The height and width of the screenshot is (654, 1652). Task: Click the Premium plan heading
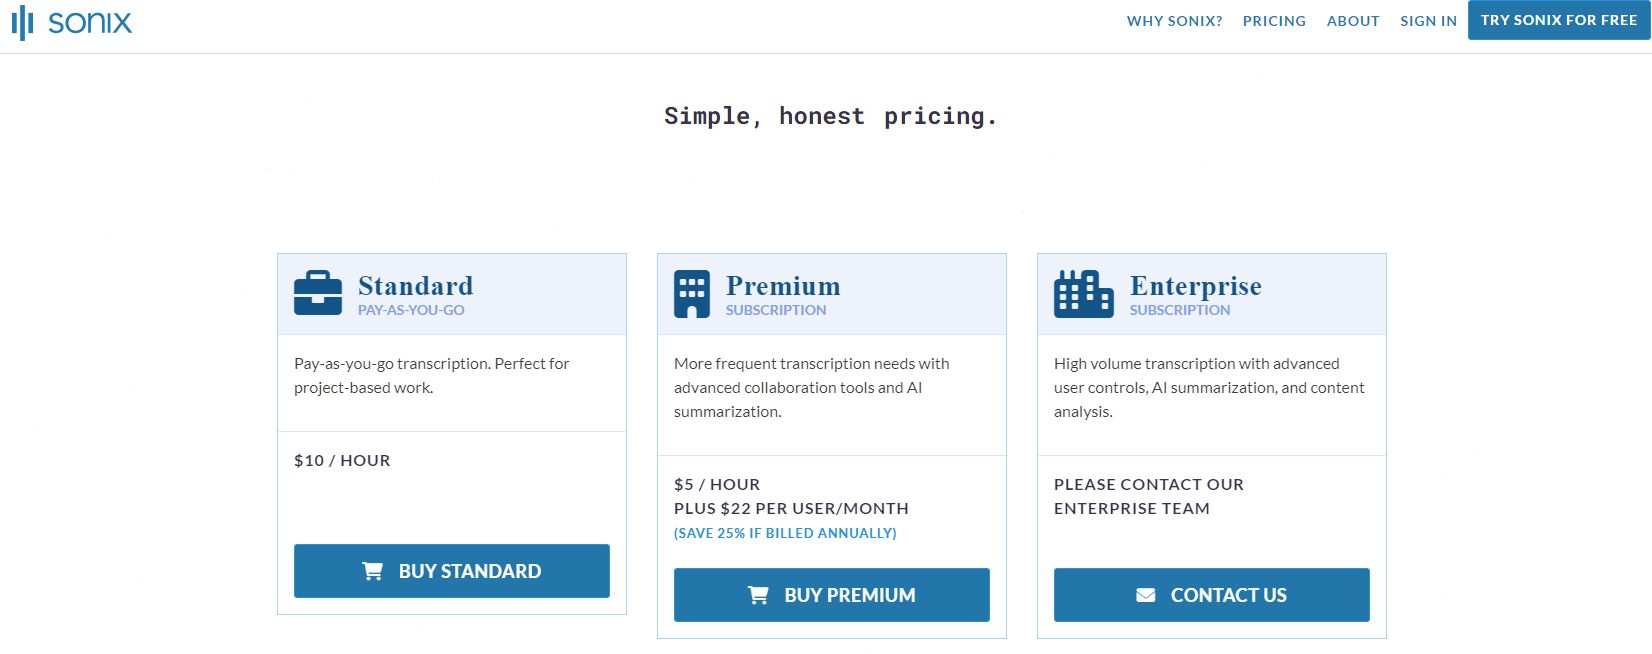783,286
